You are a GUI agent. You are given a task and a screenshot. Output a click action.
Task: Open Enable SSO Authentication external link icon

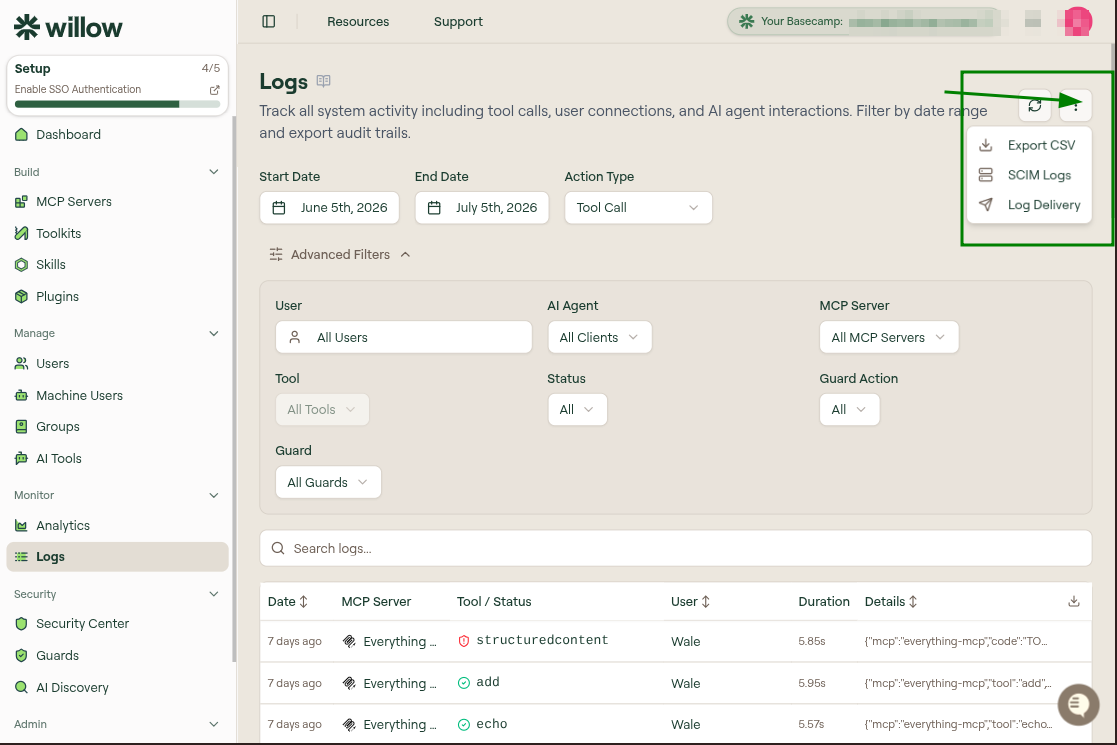[x=214, y=90]
